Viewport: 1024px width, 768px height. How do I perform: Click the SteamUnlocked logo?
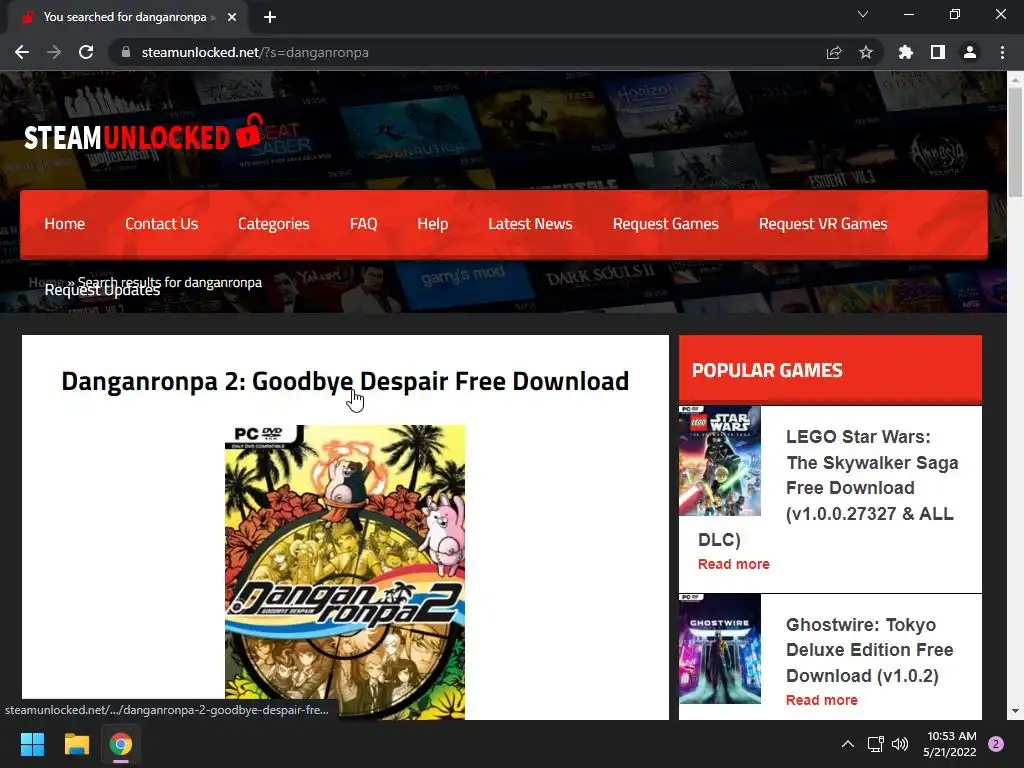(144, 133)
